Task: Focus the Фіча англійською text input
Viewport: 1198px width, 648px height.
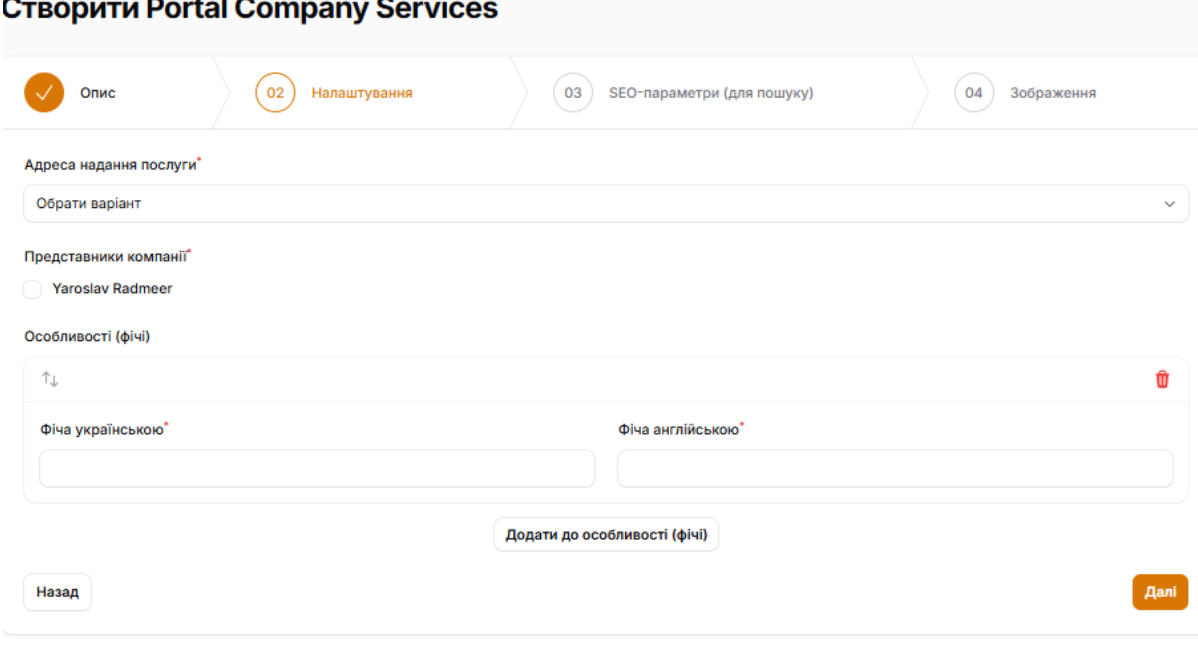Action: [x=895, y=468]
